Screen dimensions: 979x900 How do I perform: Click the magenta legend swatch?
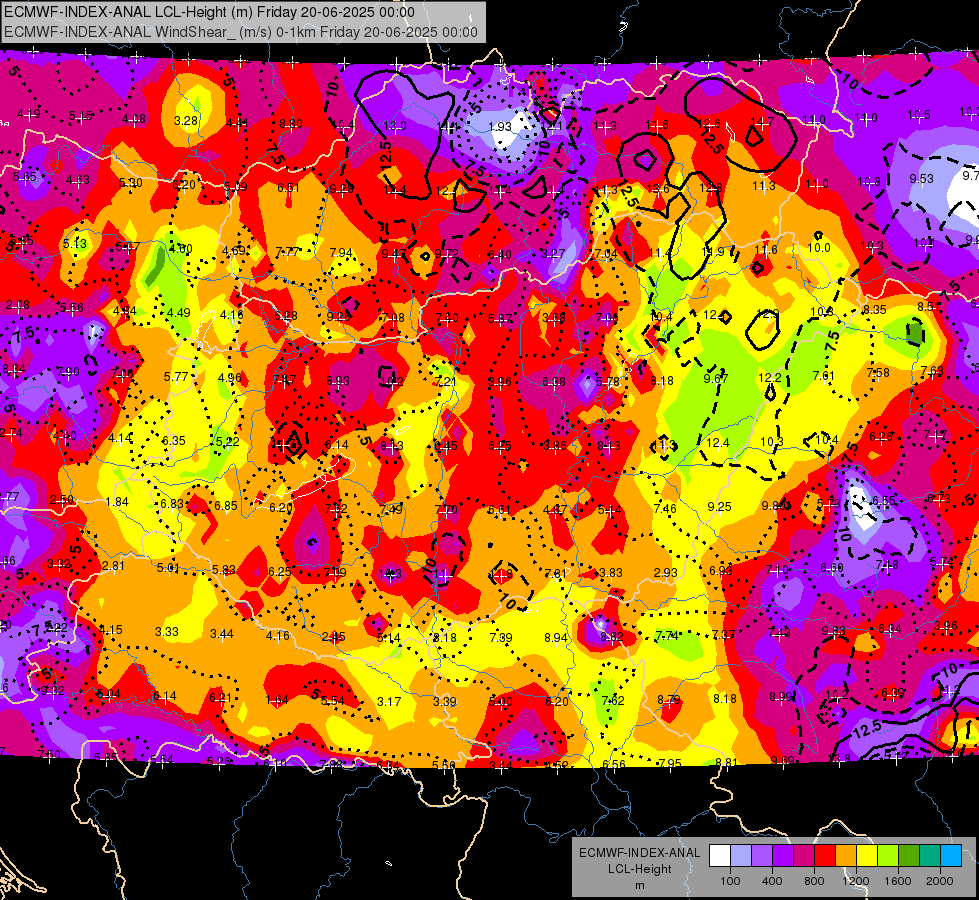[x=804, y=856]
